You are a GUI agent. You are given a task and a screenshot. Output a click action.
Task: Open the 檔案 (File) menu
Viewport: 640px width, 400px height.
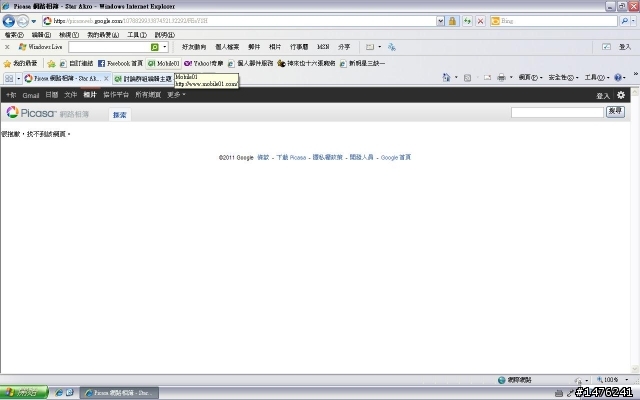click(14, 35)
